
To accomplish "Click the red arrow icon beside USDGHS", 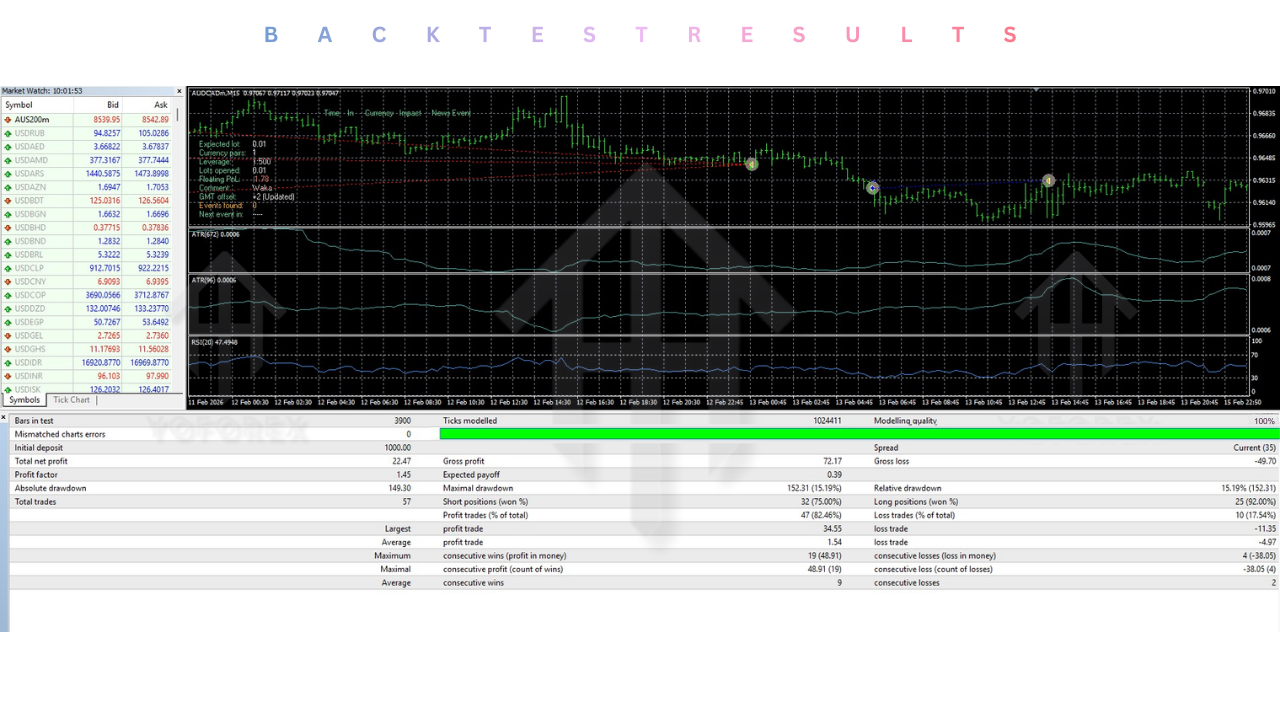I will click(x=8, y=349).
